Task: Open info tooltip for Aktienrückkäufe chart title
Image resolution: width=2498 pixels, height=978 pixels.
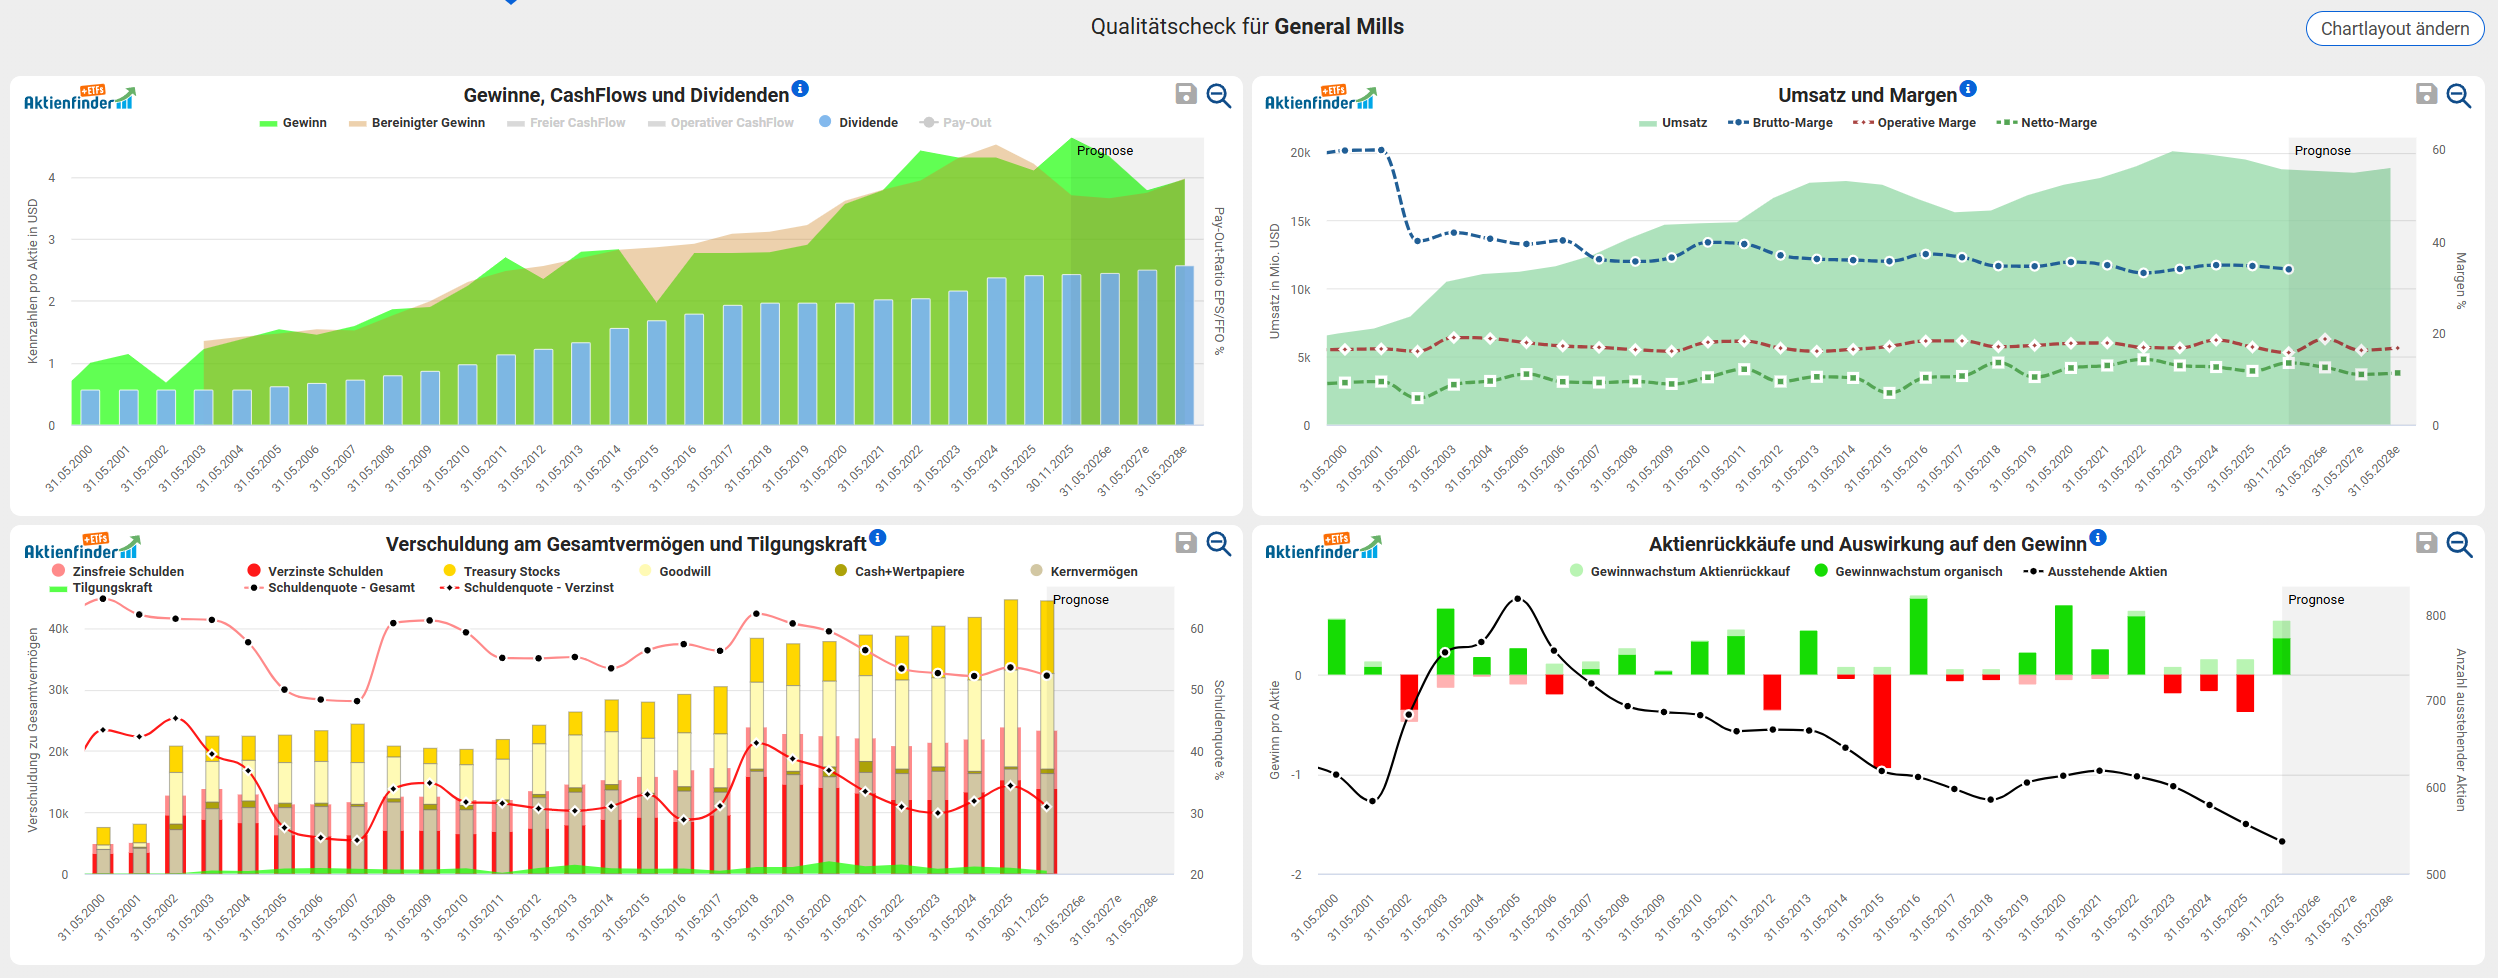Action: click(2098, 537)
